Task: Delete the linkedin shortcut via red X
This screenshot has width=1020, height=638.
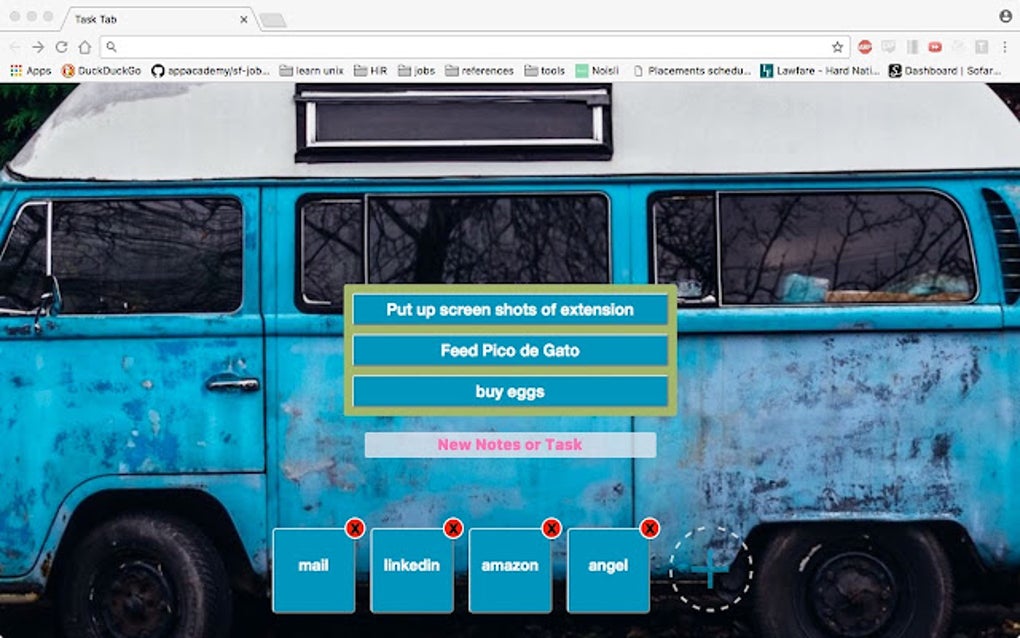Action: [x=453, y=528]
